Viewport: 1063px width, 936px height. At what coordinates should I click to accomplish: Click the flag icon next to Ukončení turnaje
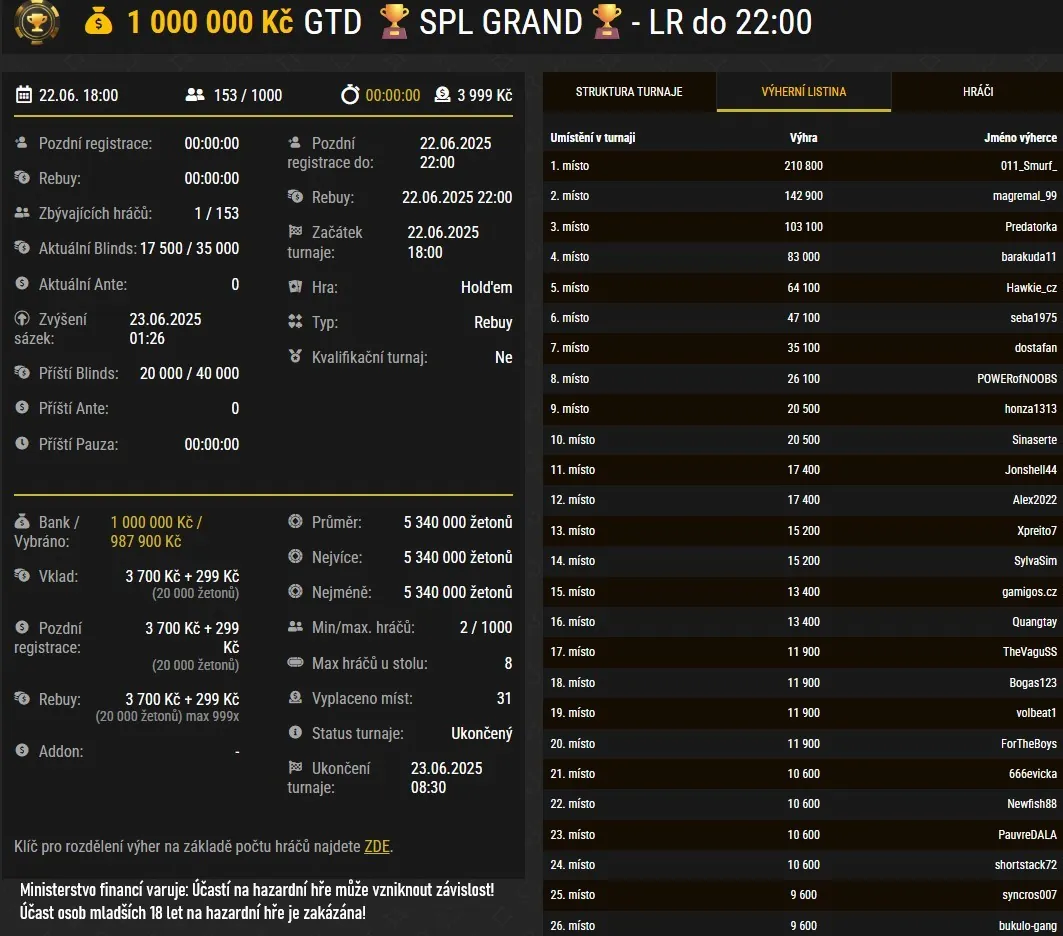point(295,768)
